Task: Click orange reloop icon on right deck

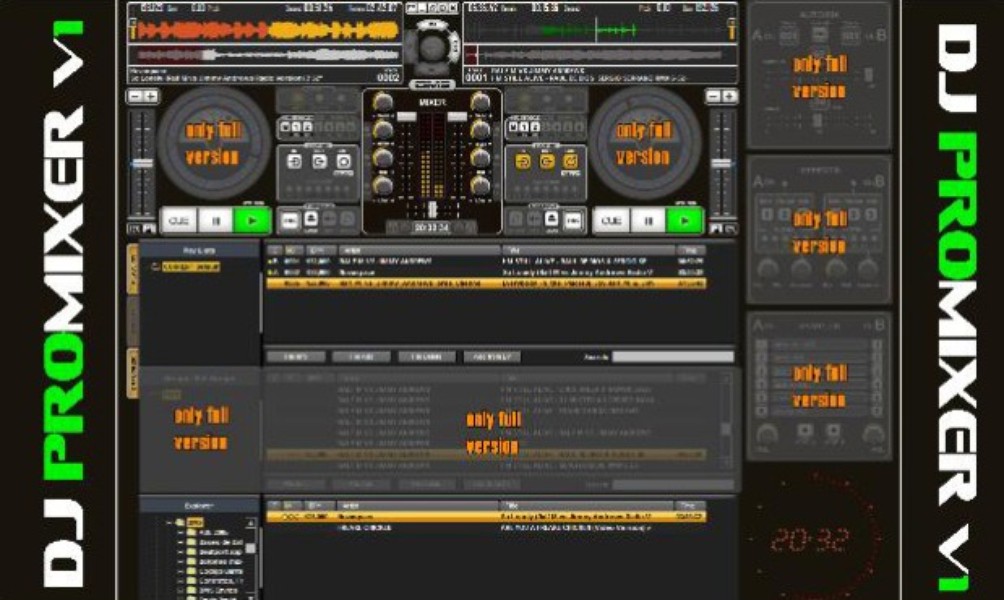Action: [x=571, y=161]
